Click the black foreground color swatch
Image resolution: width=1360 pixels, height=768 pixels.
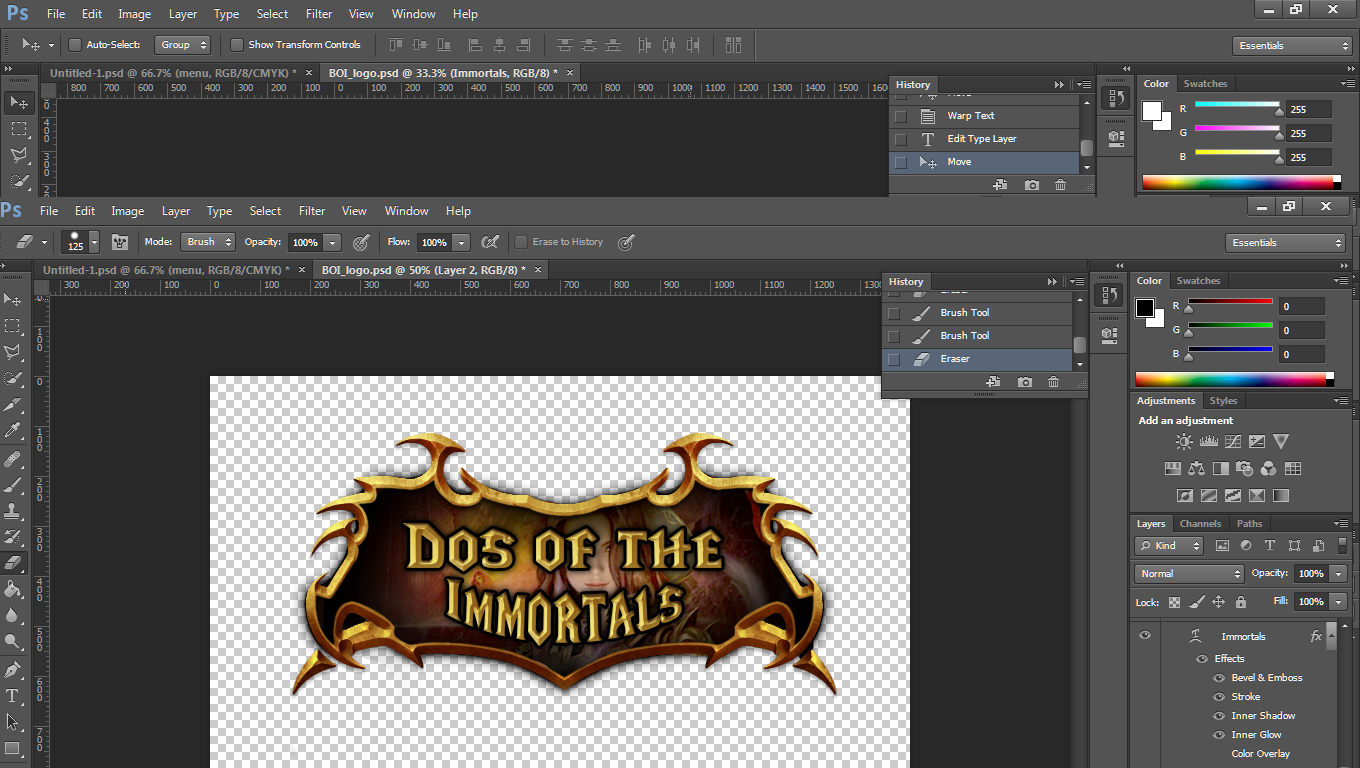pyautogui.click(x=1145, y=308)
